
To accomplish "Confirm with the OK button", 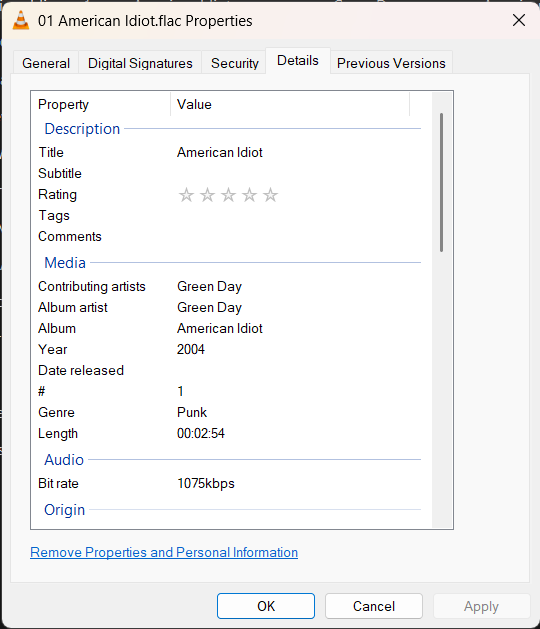I will 266,606.
